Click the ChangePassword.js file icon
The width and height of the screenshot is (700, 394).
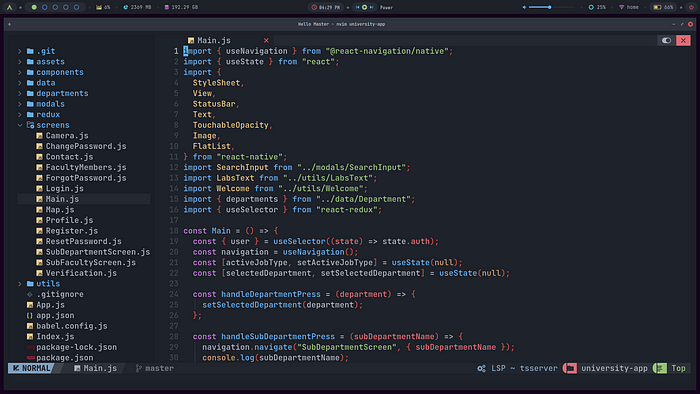click(39, 146)
